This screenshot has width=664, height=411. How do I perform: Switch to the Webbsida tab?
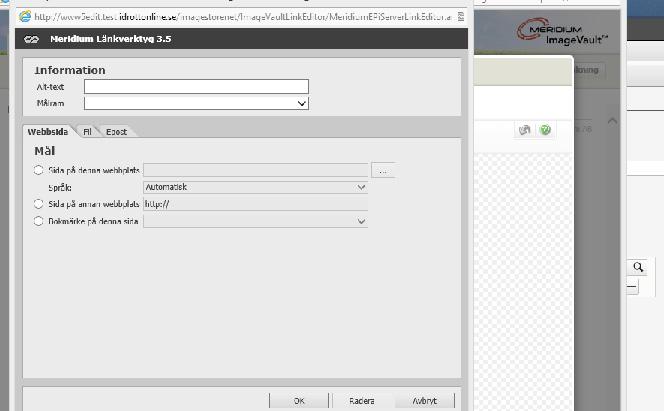(x=48, y=132)
